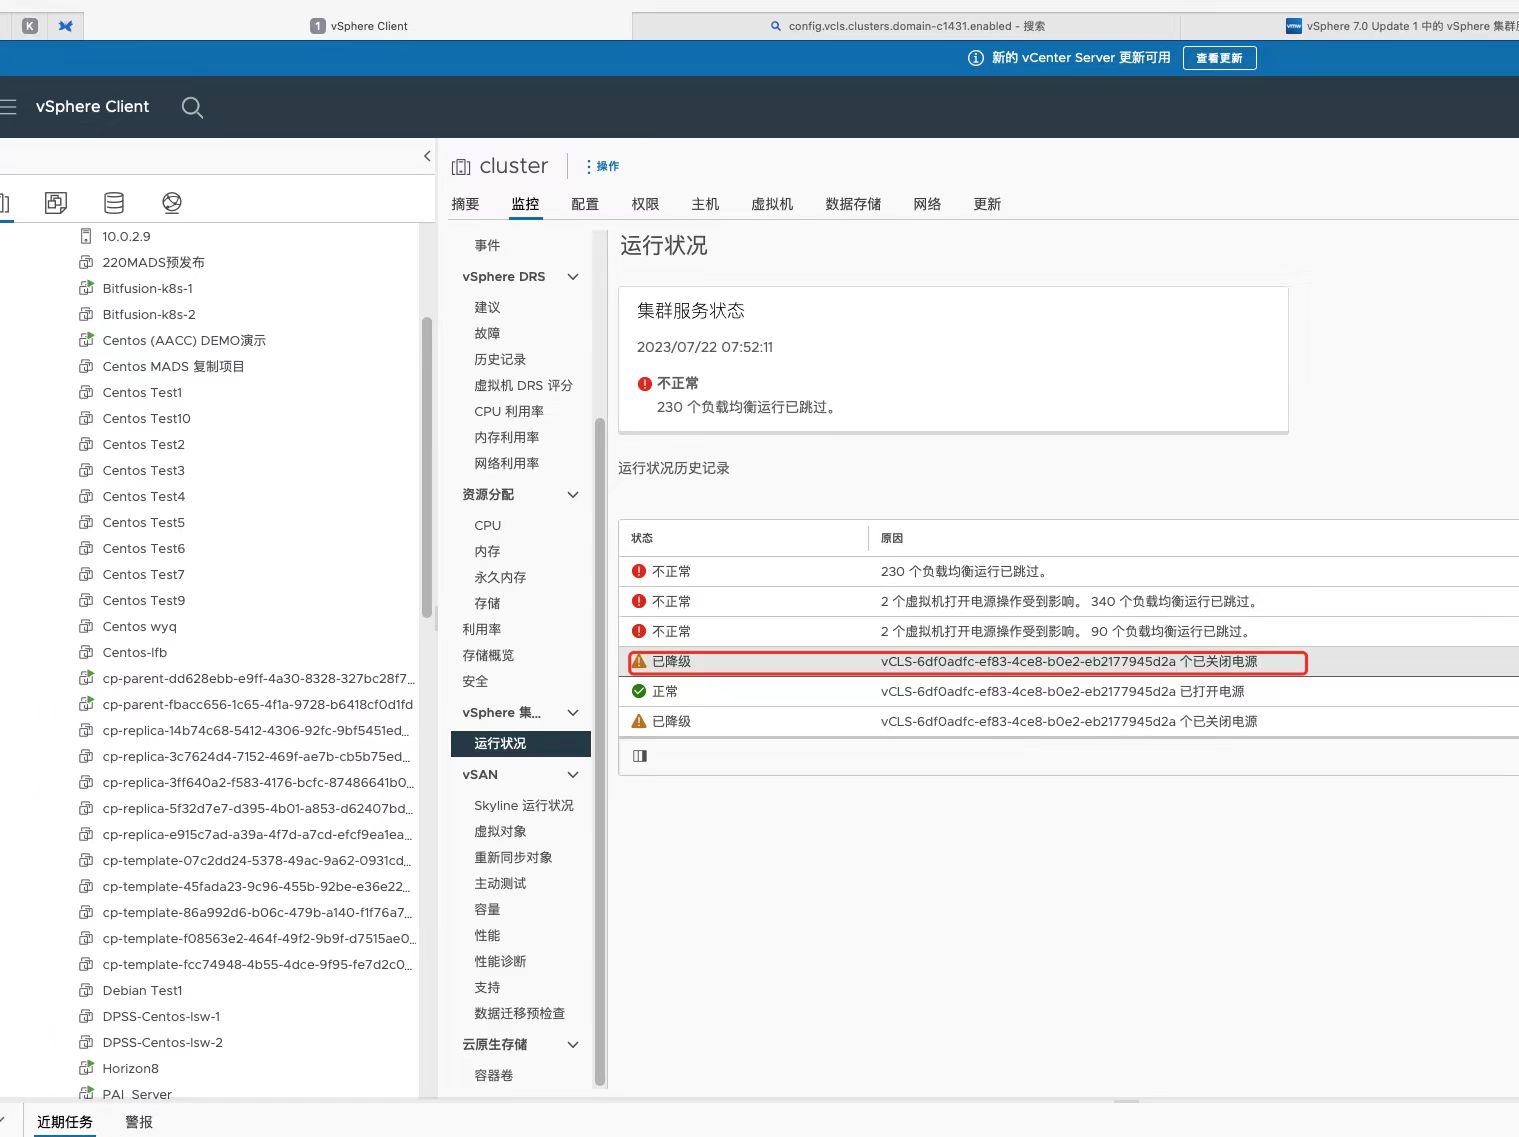Click the cluster object icon in header

point(461,167)
